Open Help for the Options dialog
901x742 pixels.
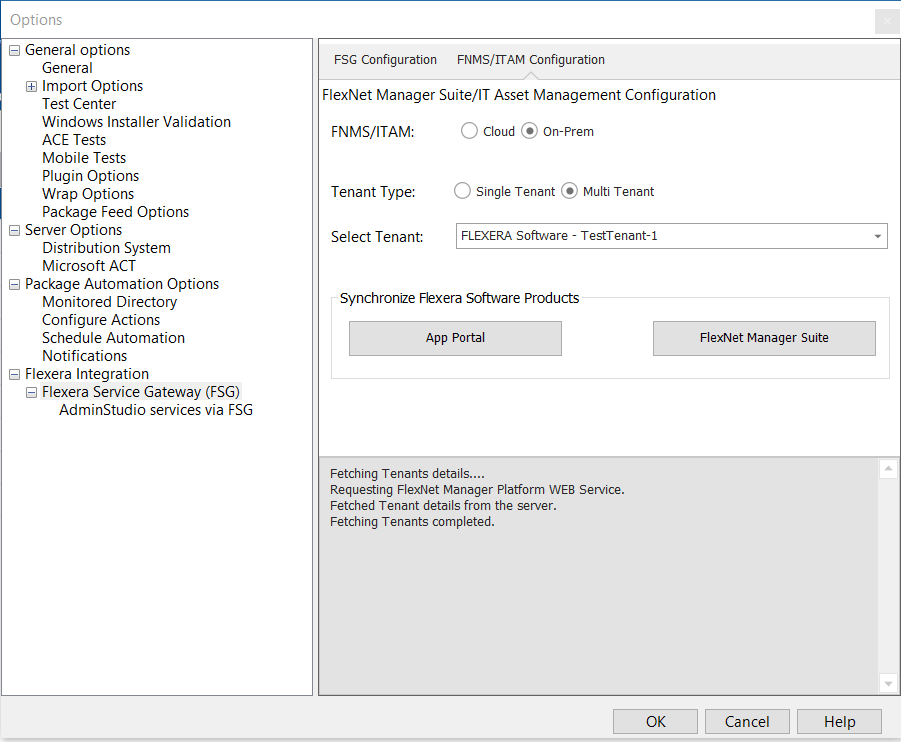pyautogui.click(x=839, y=721)
